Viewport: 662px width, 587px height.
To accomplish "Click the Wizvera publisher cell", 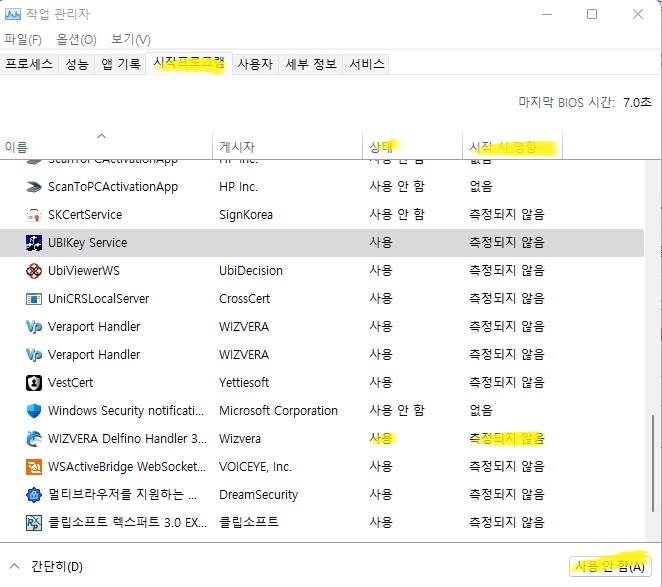I will [240, 439].
